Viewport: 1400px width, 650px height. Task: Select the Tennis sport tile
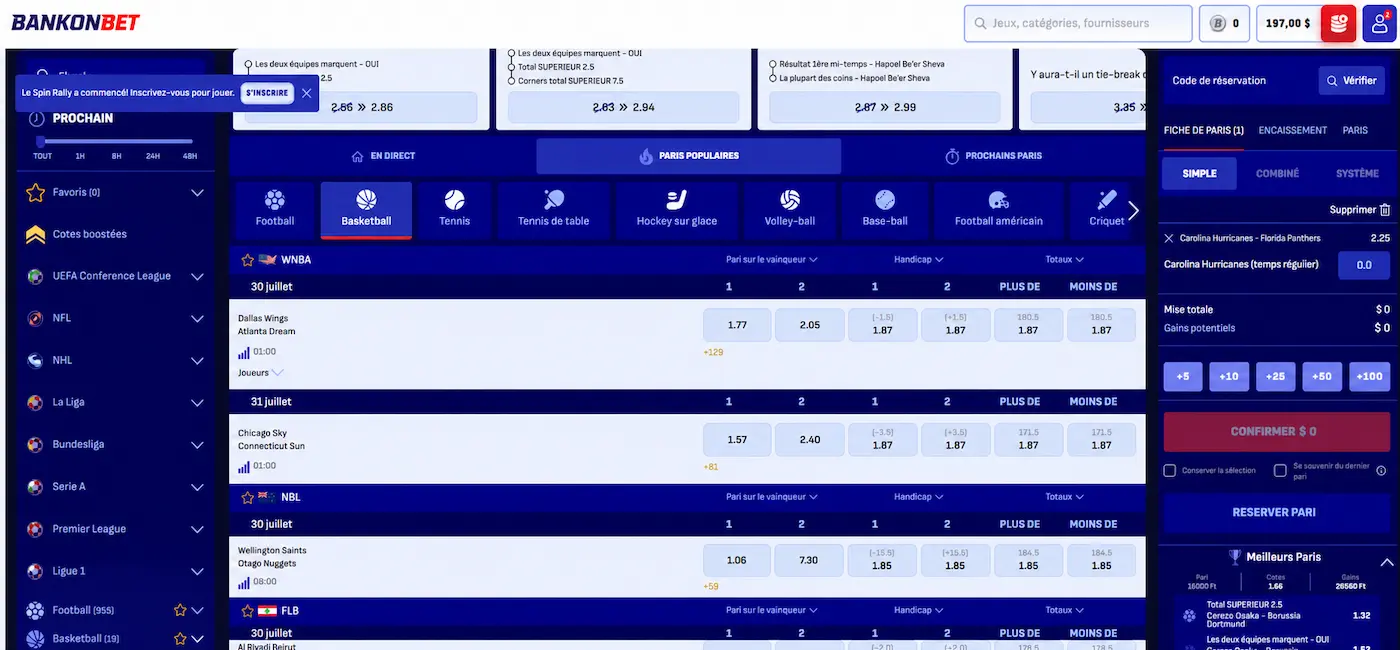pos(455,210)
